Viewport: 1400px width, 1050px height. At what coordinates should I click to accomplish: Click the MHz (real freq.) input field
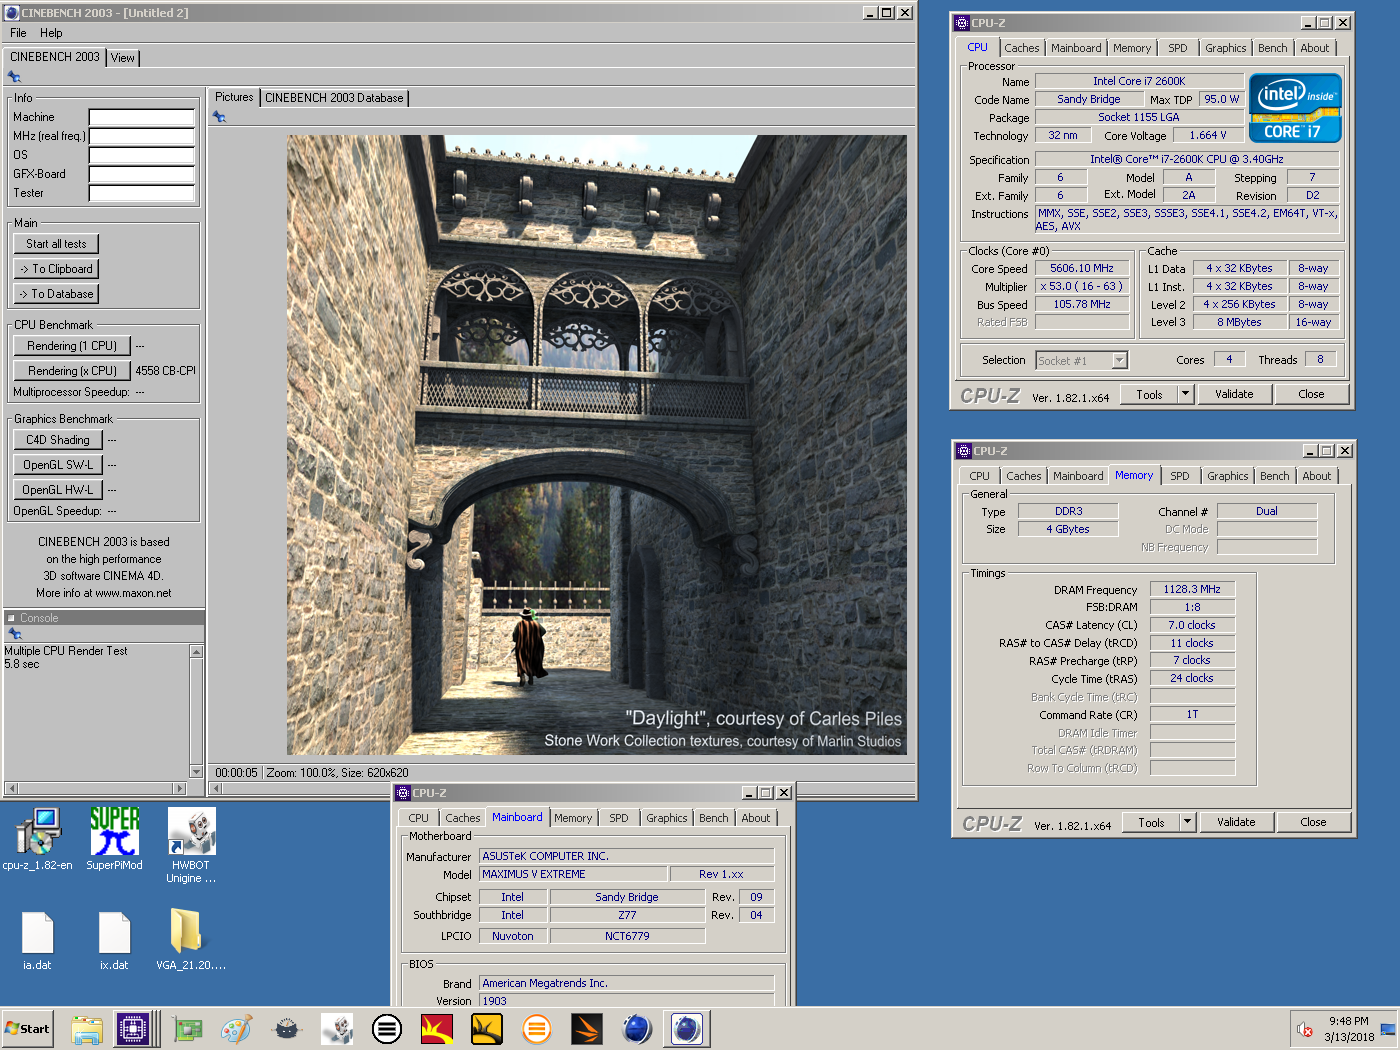(141, 136)
